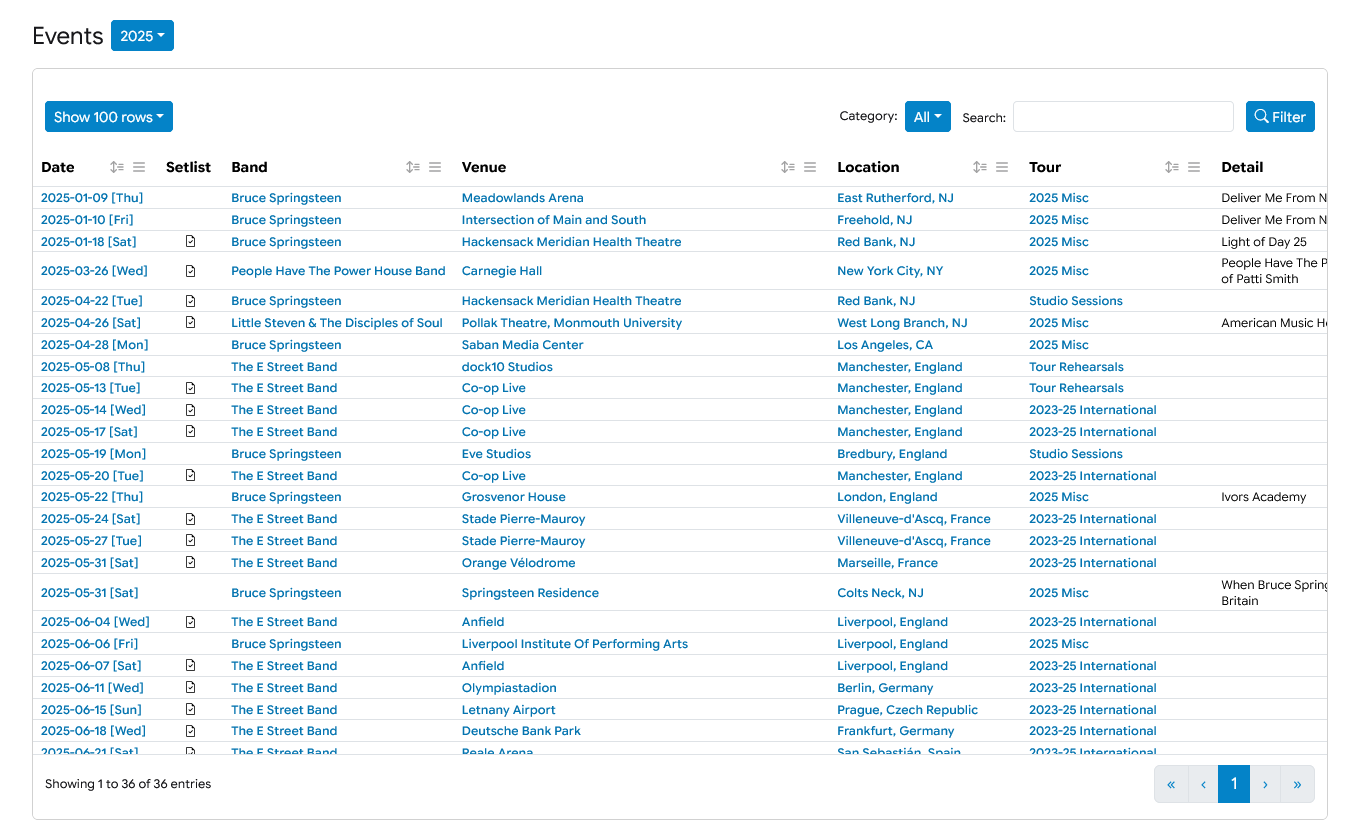
Task: Go to the next page in pagination
Action: point(1265,784)
